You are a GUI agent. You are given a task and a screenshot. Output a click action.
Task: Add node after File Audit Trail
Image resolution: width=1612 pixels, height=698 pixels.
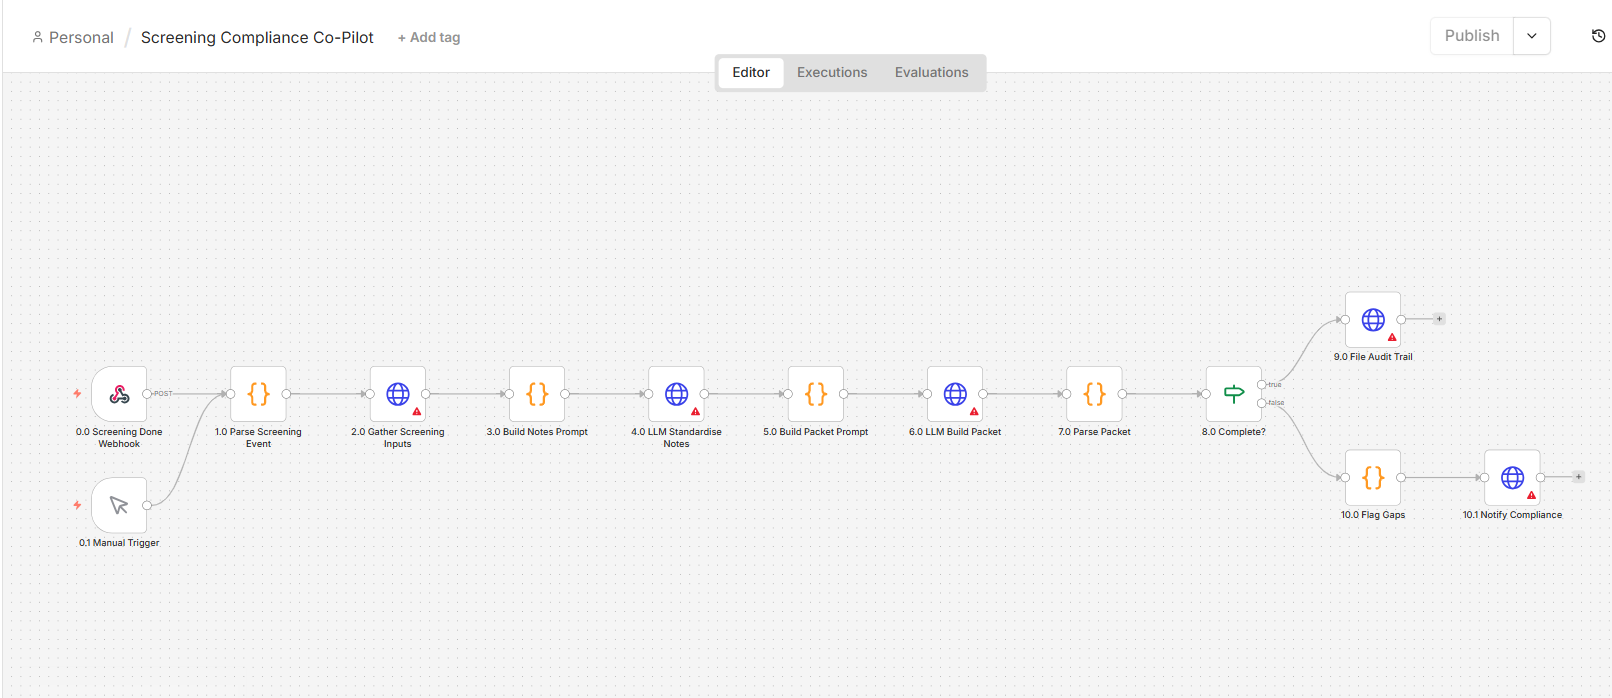(1439, 319)
